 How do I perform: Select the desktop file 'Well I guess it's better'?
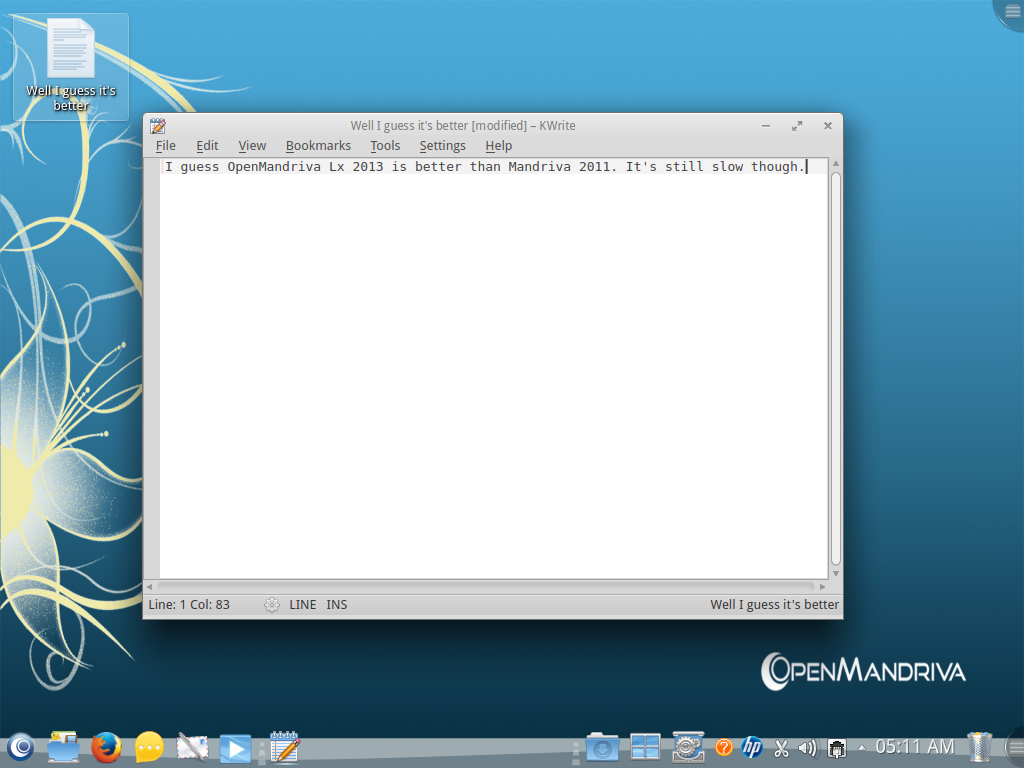point(71,67)
